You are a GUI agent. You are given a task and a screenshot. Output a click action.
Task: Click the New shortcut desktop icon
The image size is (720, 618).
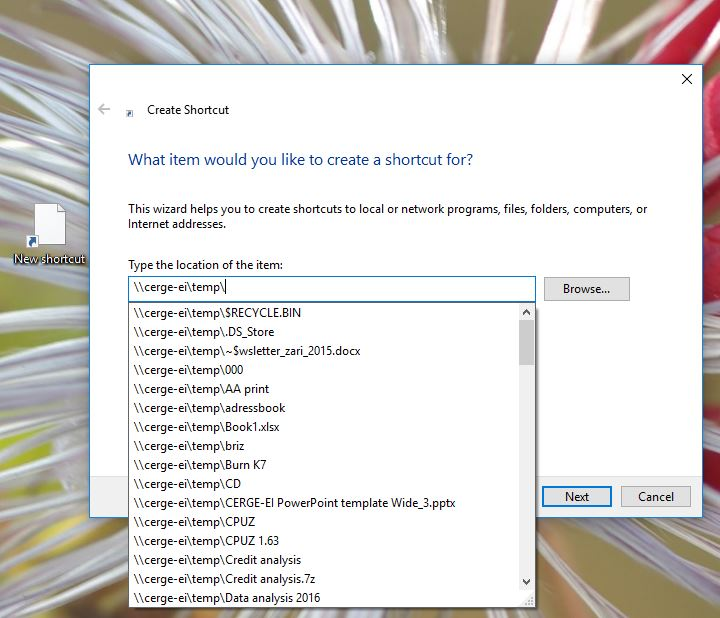click(49, 232)
